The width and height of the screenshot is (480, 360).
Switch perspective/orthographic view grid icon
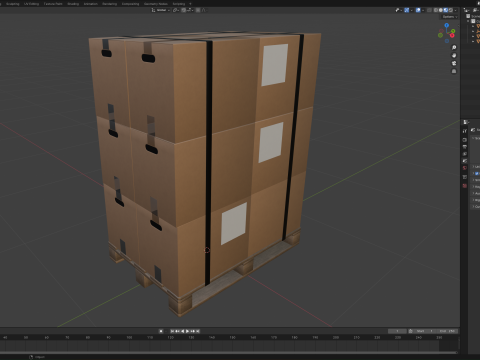coord(454,71)
